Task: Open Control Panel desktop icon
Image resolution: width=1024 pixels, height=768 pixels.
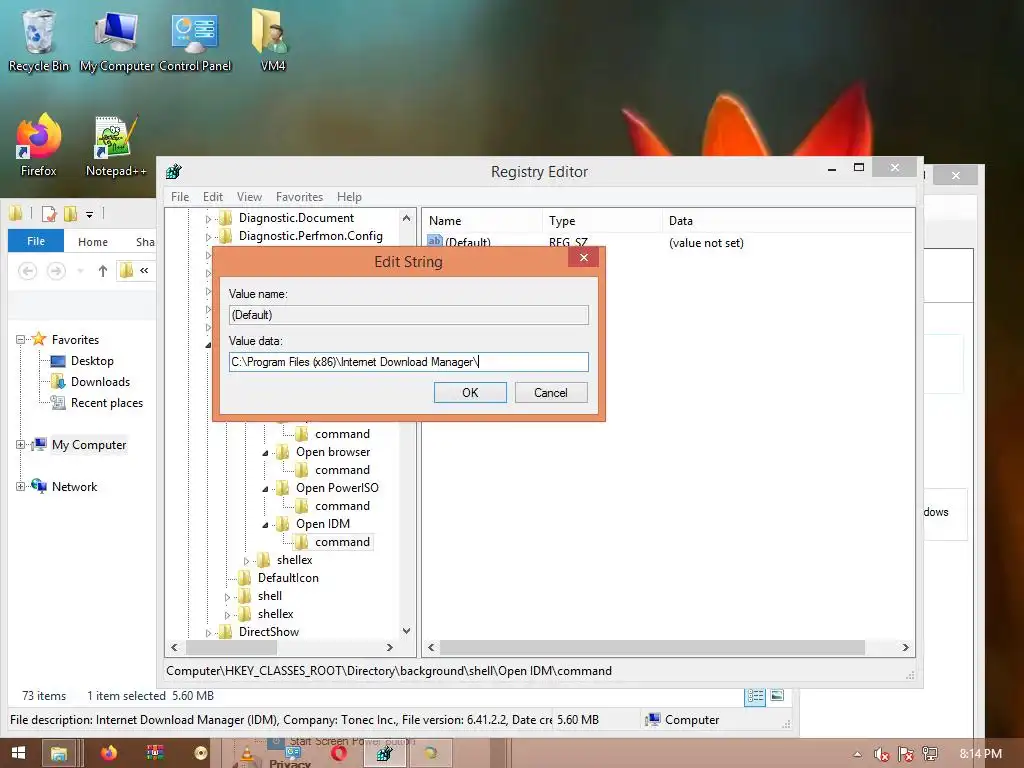Action: [195, 39]
